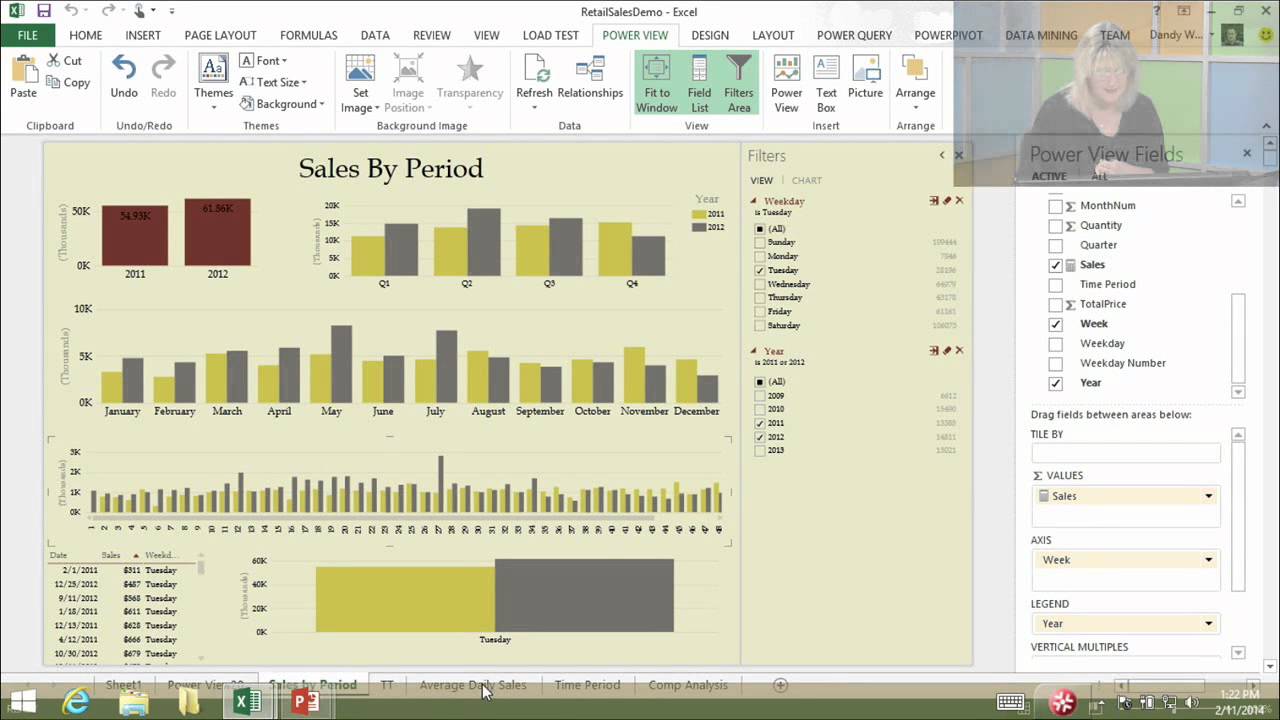1280x720 pixels.
Task: Open the Sales dropdown in VALUES
Action: coord(1208,497)
